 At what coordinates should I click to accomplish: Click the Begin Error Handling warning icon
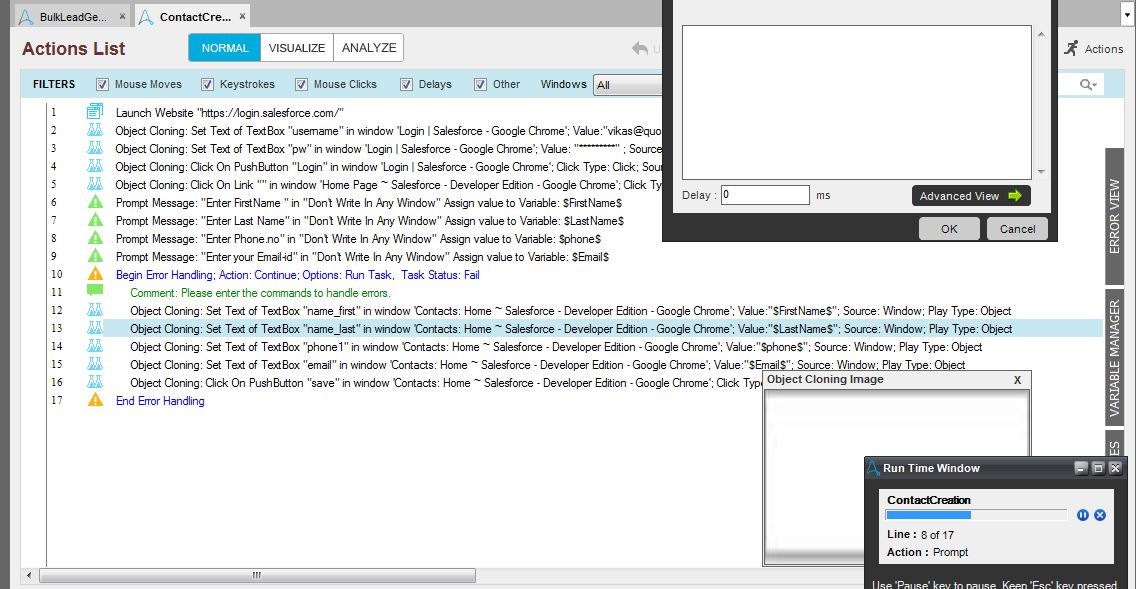[95, 274]
